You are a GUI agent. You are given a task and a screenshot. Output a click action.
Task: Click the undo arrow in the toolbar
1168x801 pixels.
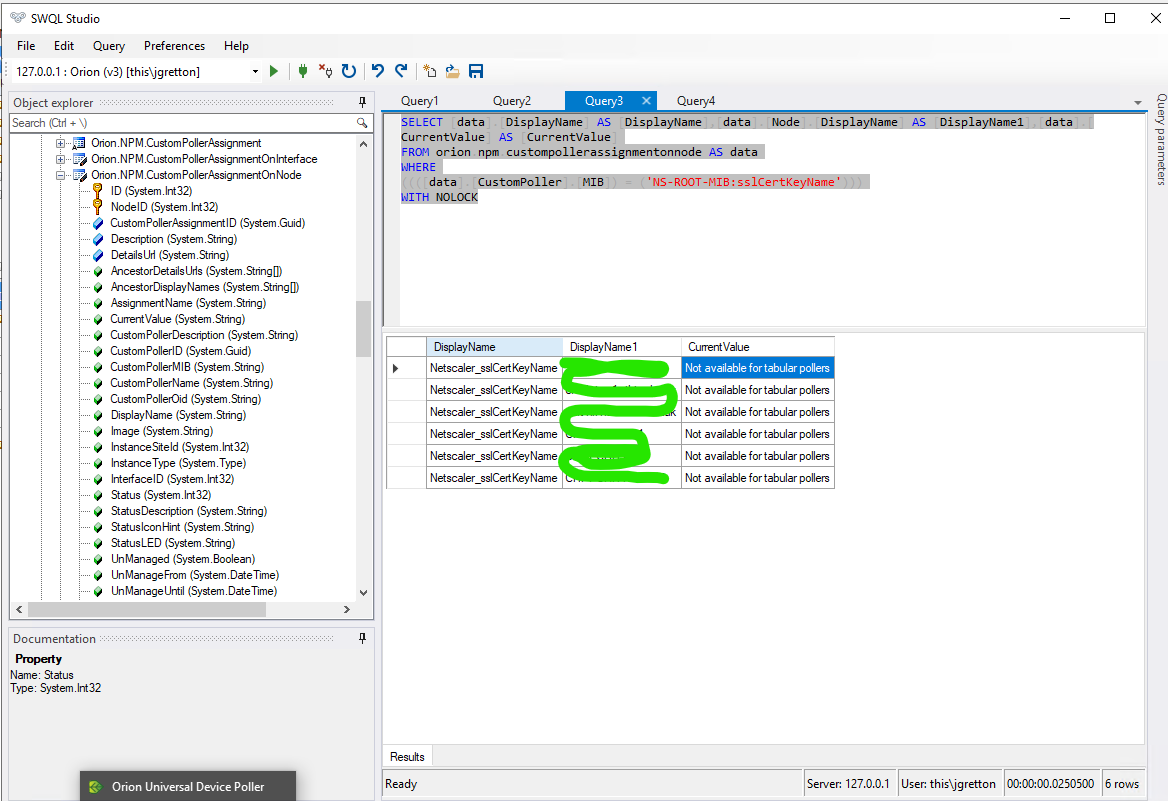378,71
